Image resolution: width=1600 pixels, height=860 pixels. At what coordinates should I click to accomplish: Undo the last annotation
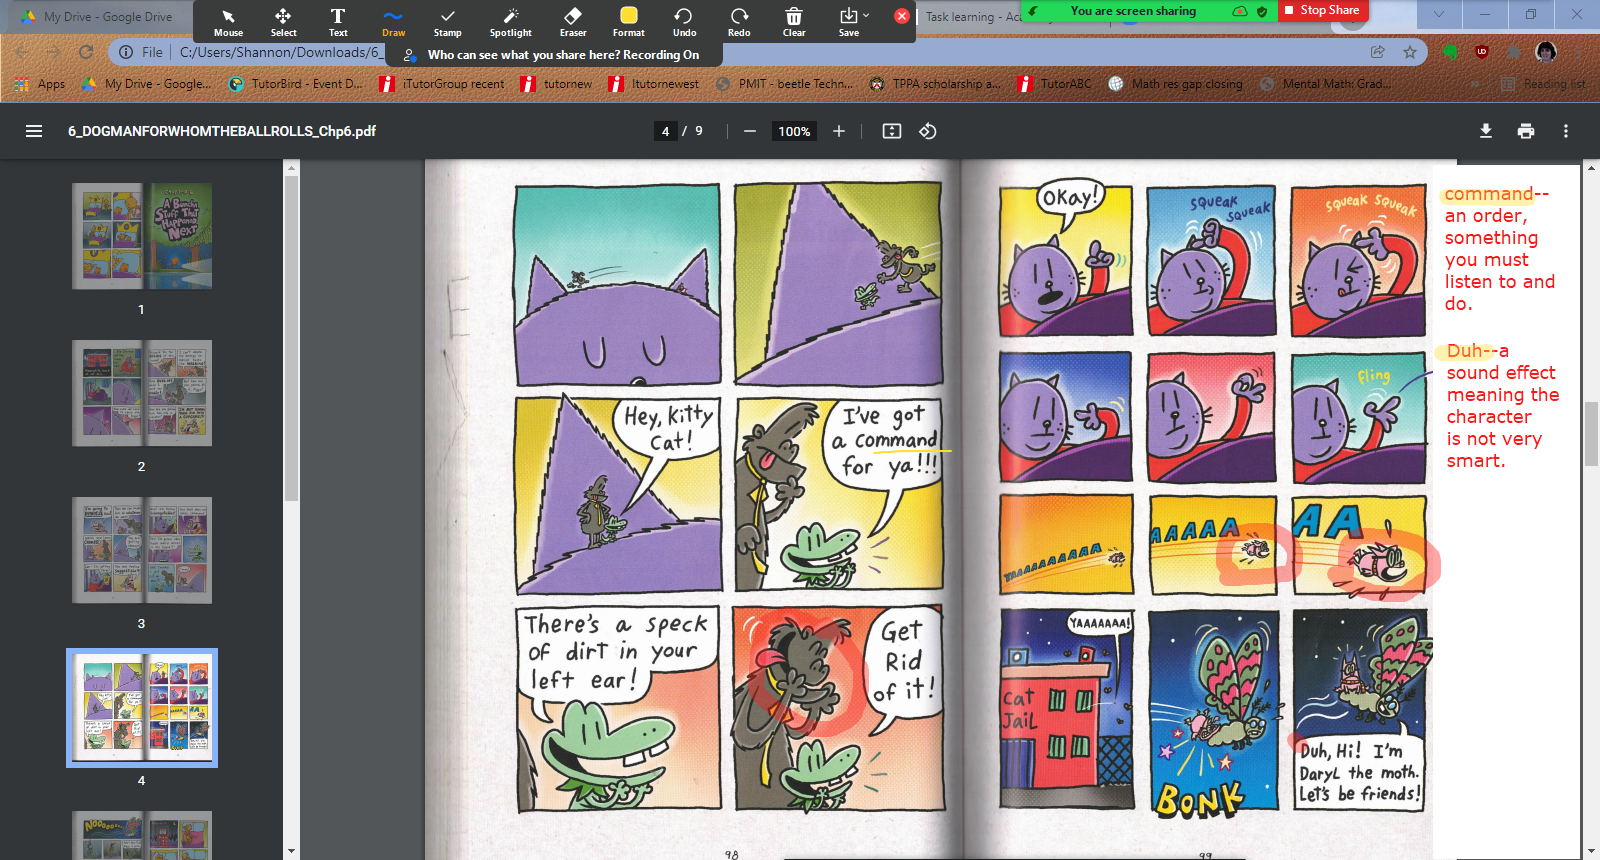(684, 22)
